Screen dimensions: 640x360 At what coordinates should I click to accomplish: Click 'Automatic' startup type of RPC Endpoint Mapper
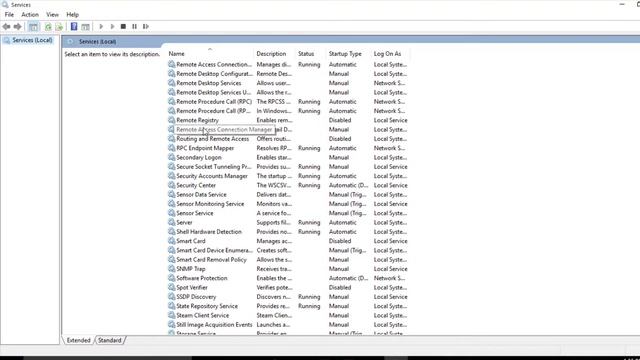343,148
